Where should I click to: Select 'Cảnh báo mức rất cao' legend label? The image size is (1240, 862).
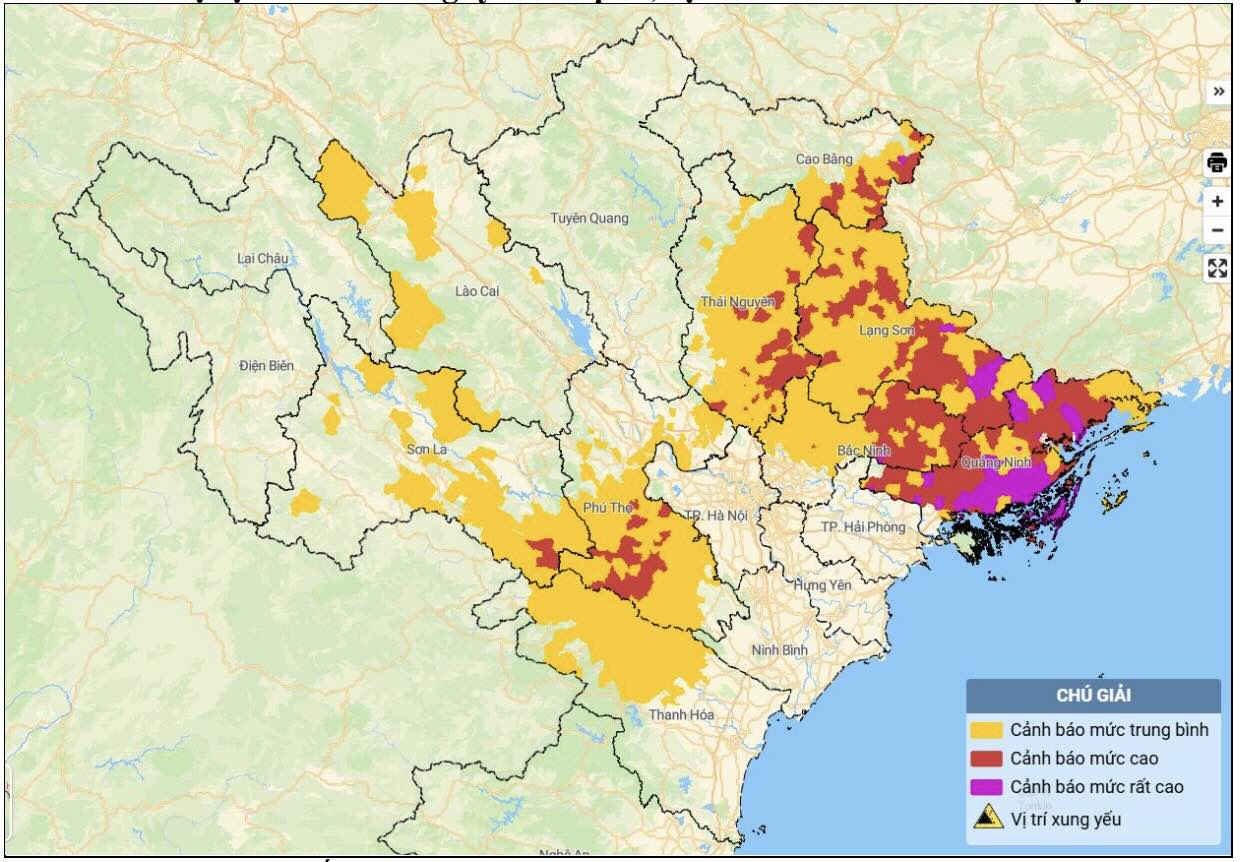[1096, 787]
